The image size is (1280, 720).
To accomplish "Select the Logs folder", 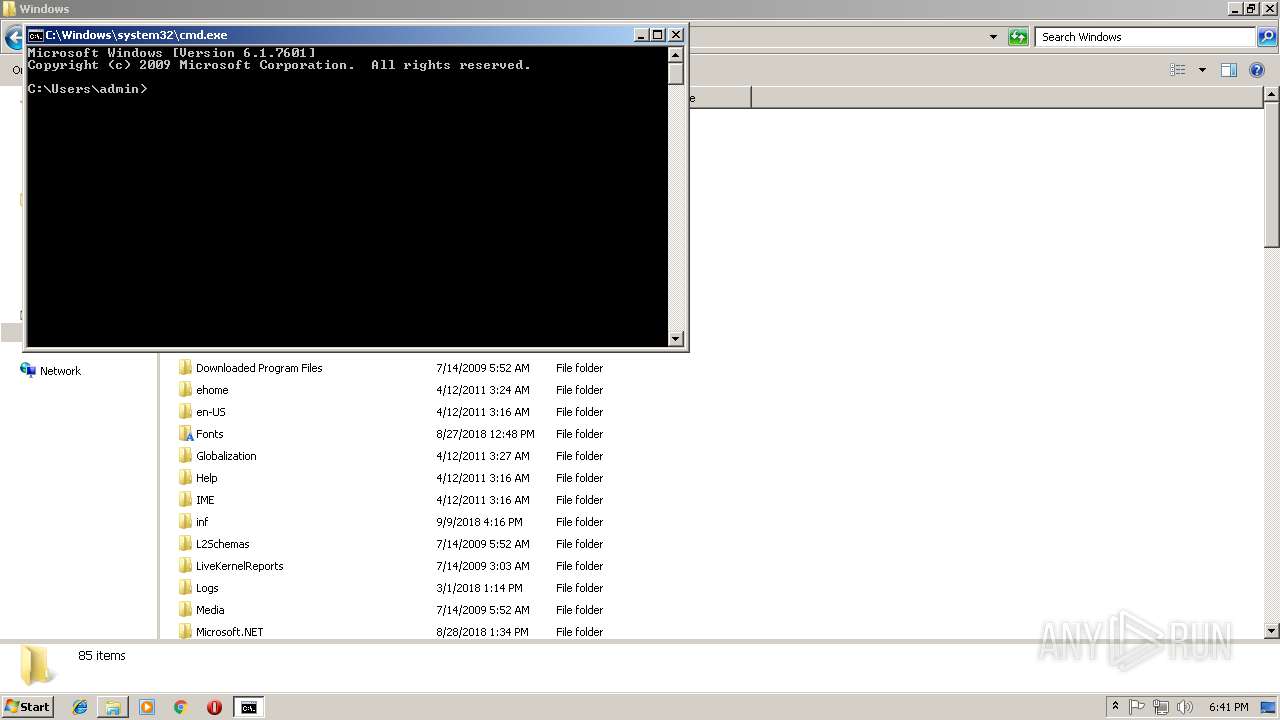I will [207, 588].
